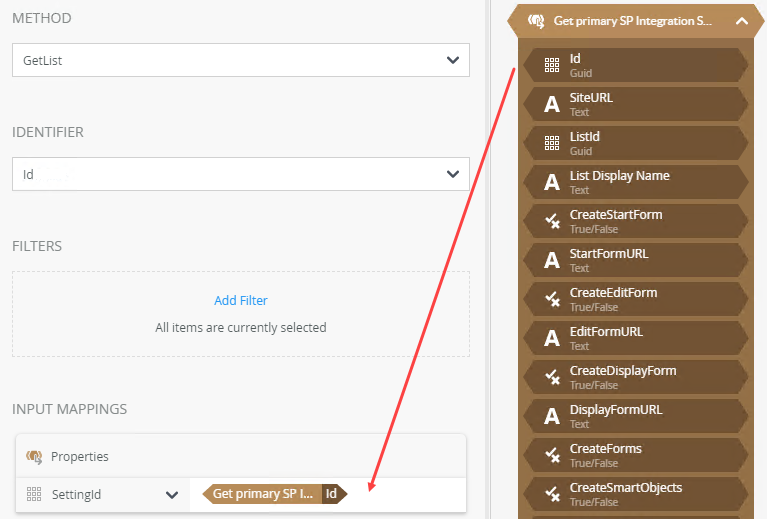Image resolution: width=767 pixels, height=519 pixels.
Task: Click the Guid icon beside Id
Action: (x=552, y=65)
